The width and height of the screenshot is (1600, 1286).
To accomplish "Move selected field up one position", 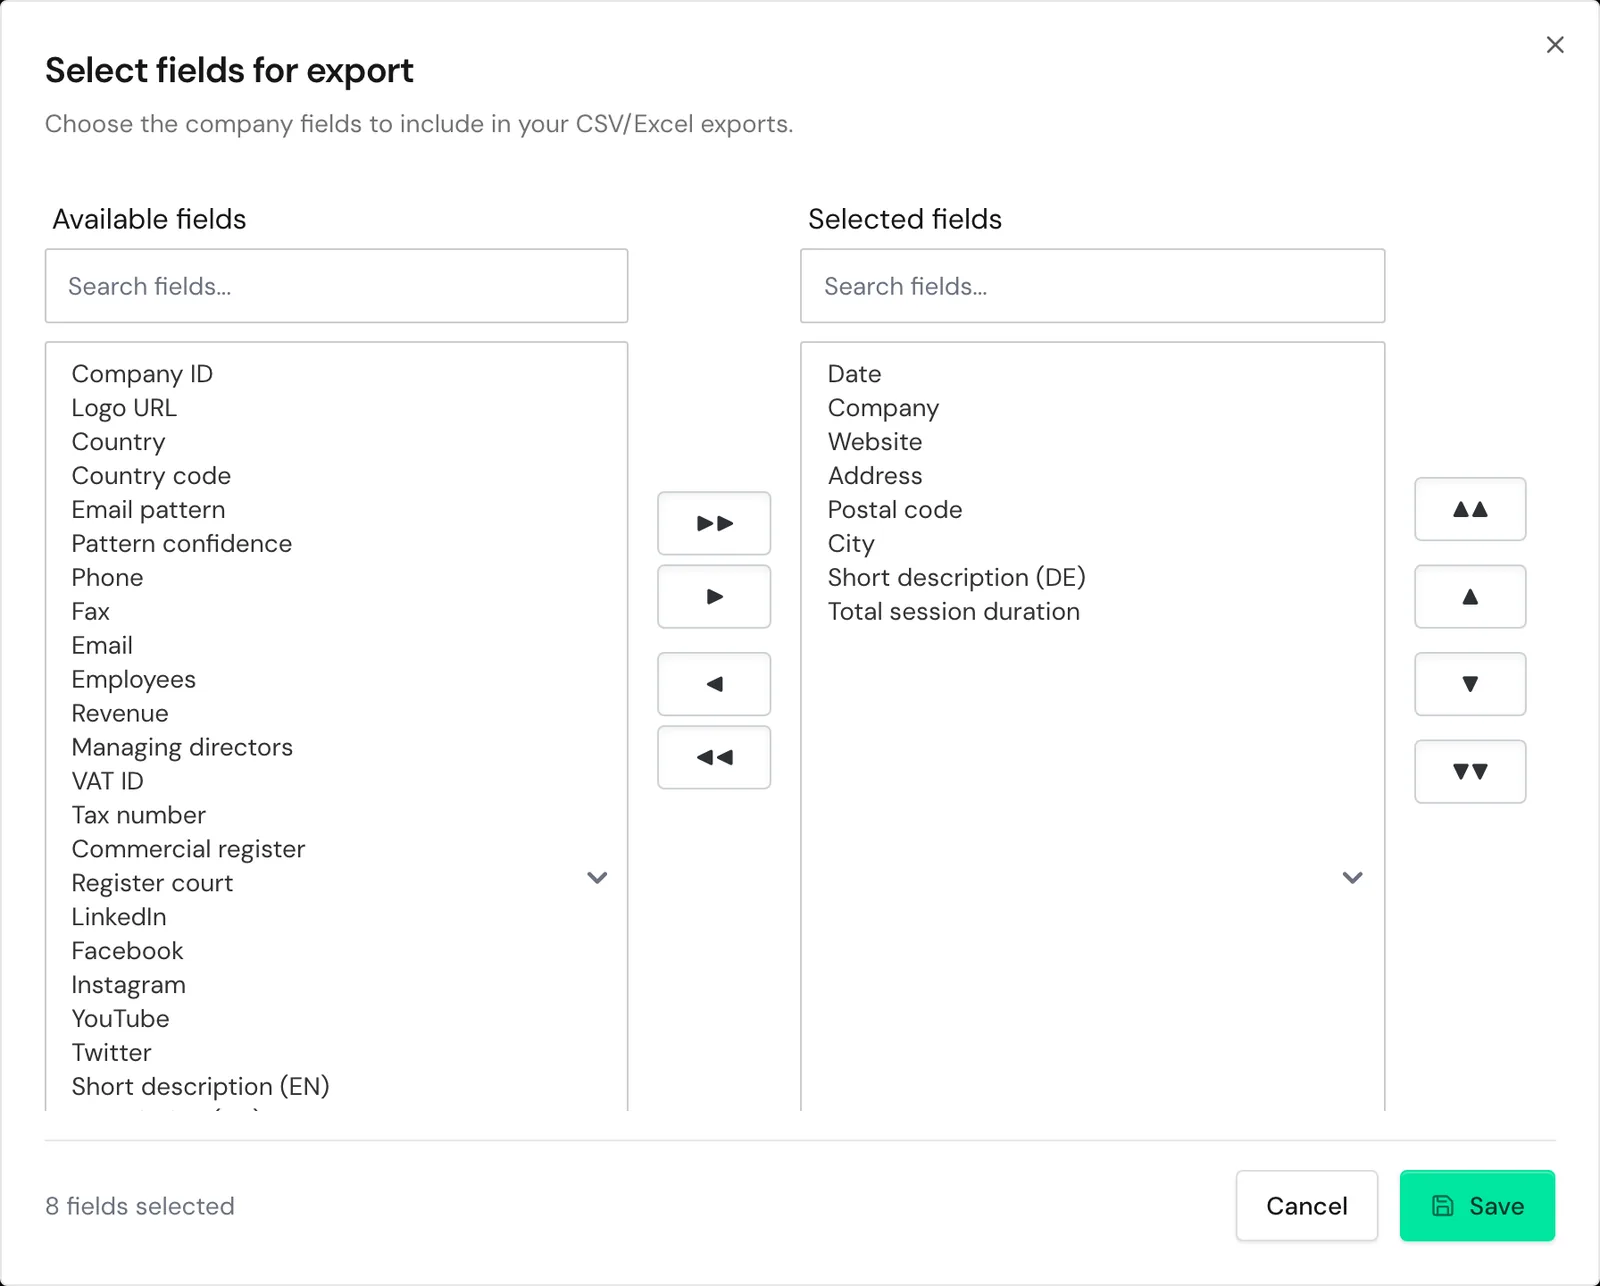I will pos(1470,597).
